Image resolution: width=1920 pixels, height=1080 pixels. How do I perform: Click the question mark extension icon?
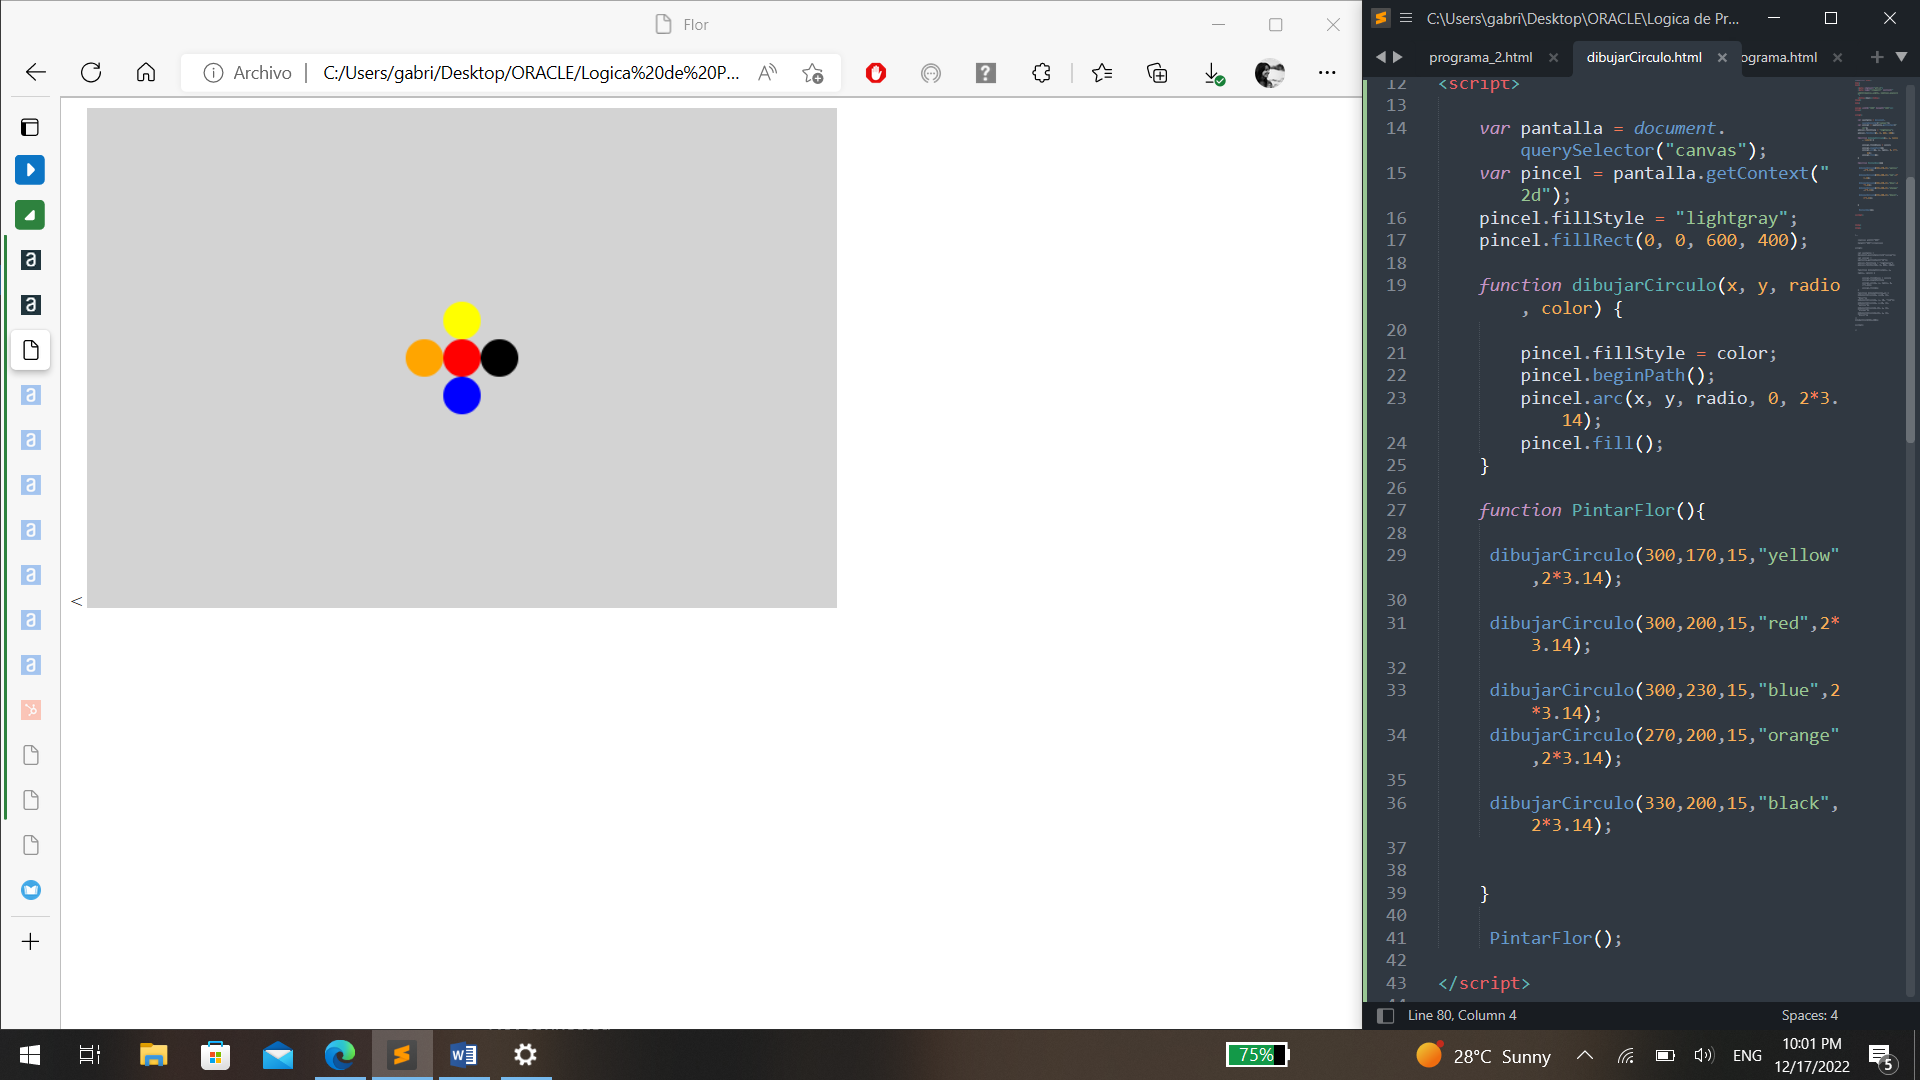[986, 73]
